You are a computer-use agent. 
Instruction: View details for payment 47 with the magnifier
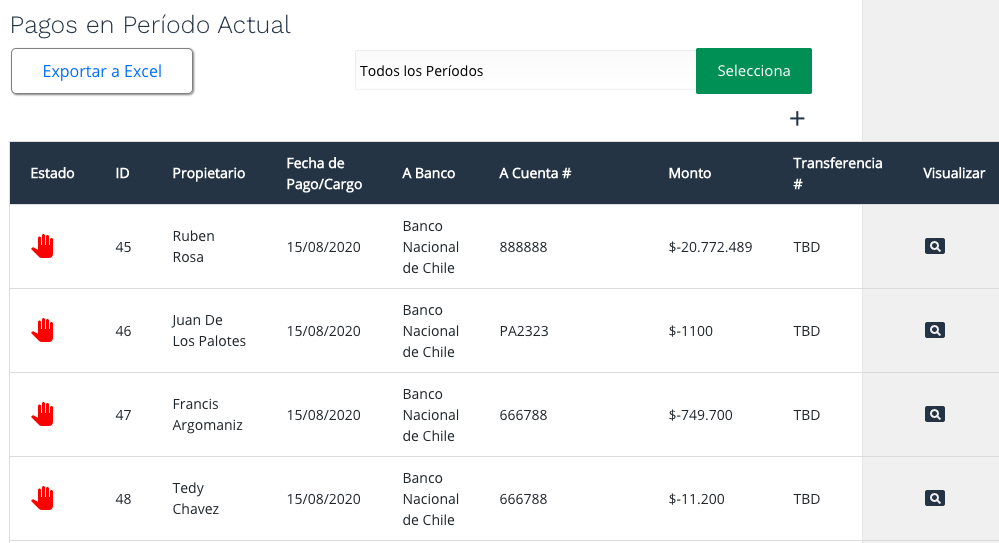coord(935,414)
